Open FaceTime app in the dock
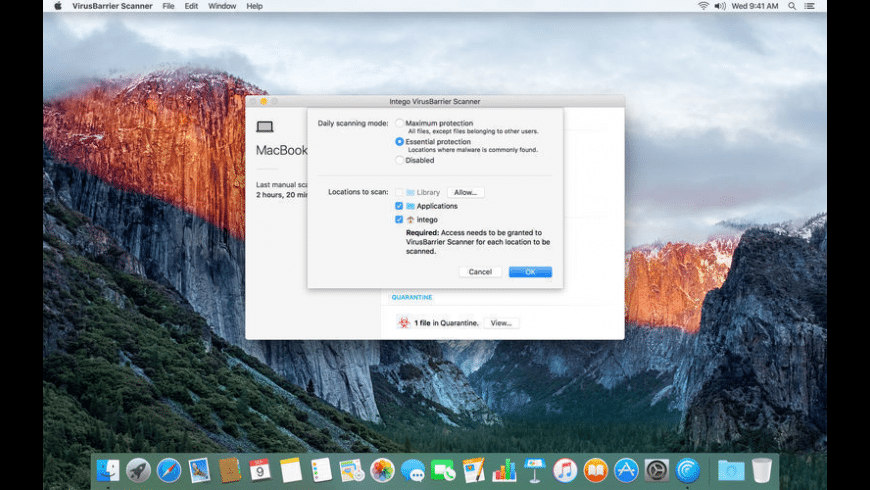The width and height of the screenshot is (870, 490). click(443, 471)
